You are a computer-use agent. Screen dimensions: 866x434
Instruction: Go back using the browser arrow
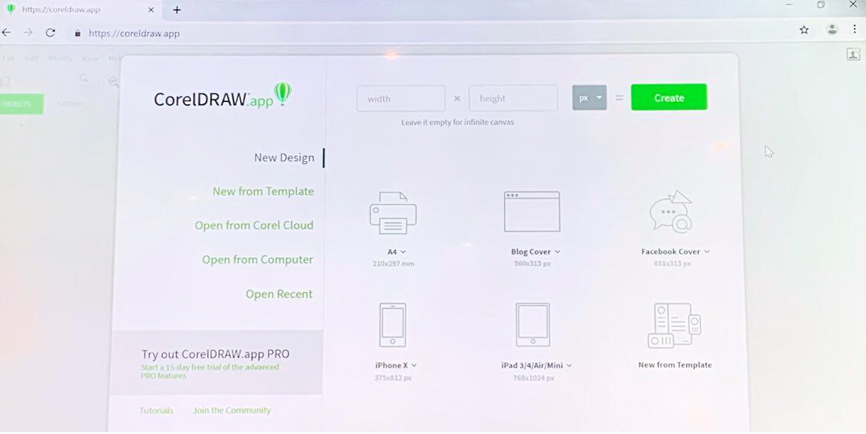tap(7, 33)
